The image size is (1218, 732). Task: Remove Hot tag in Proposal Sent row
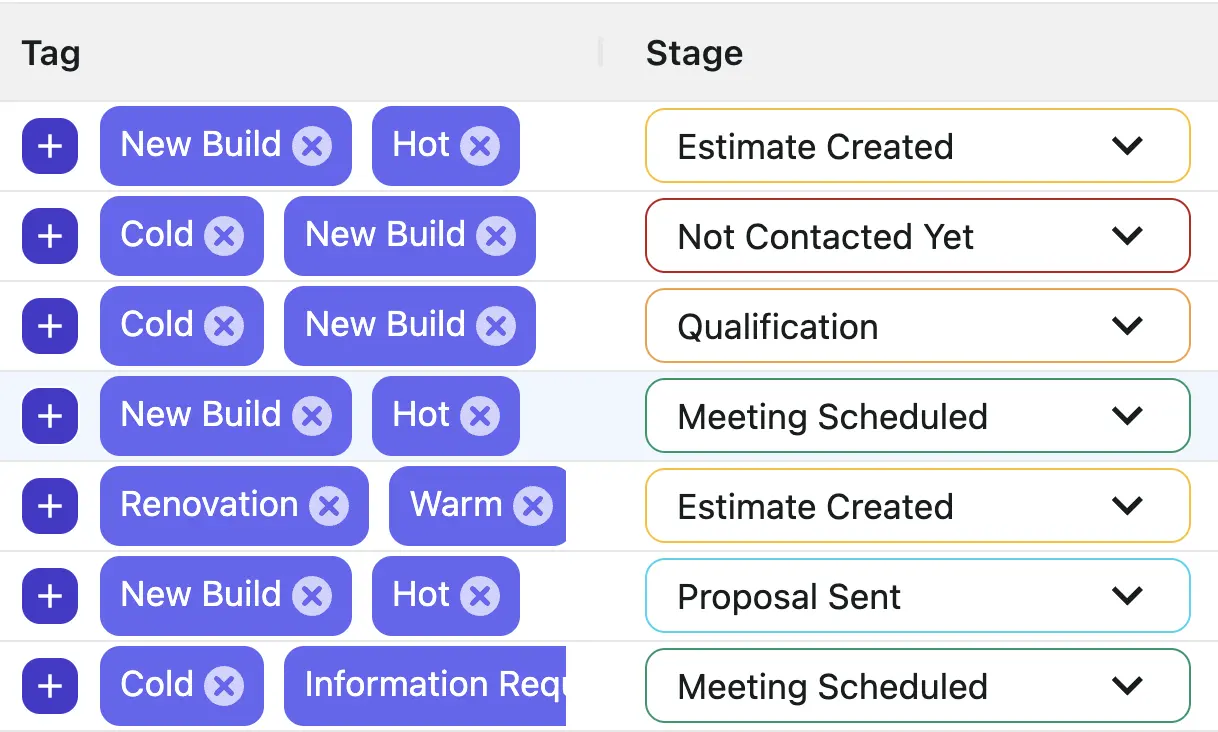click(480, 596)
